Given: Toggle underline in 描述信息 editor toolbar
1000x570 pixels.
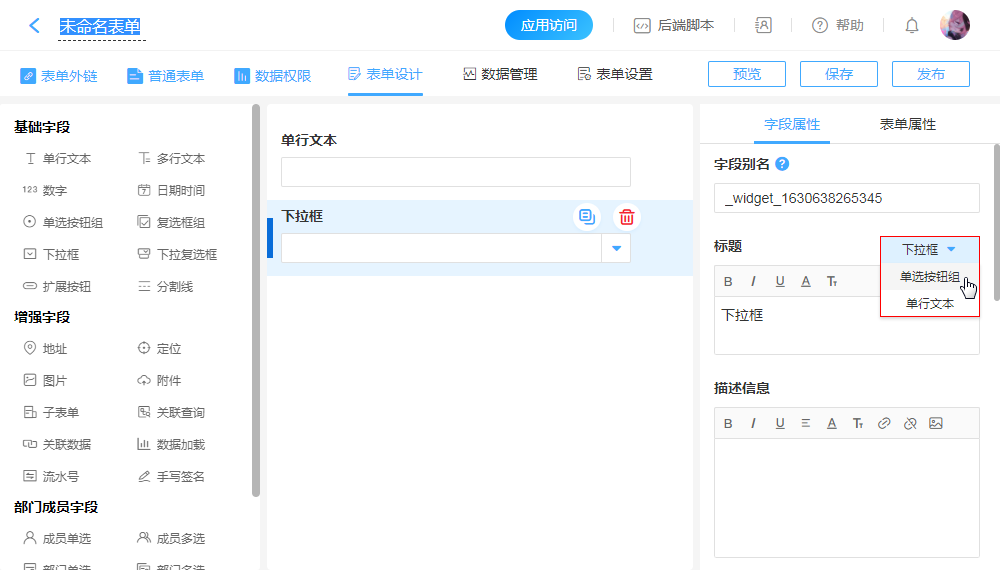Looking at the screenshot, I should coord(780,423).
